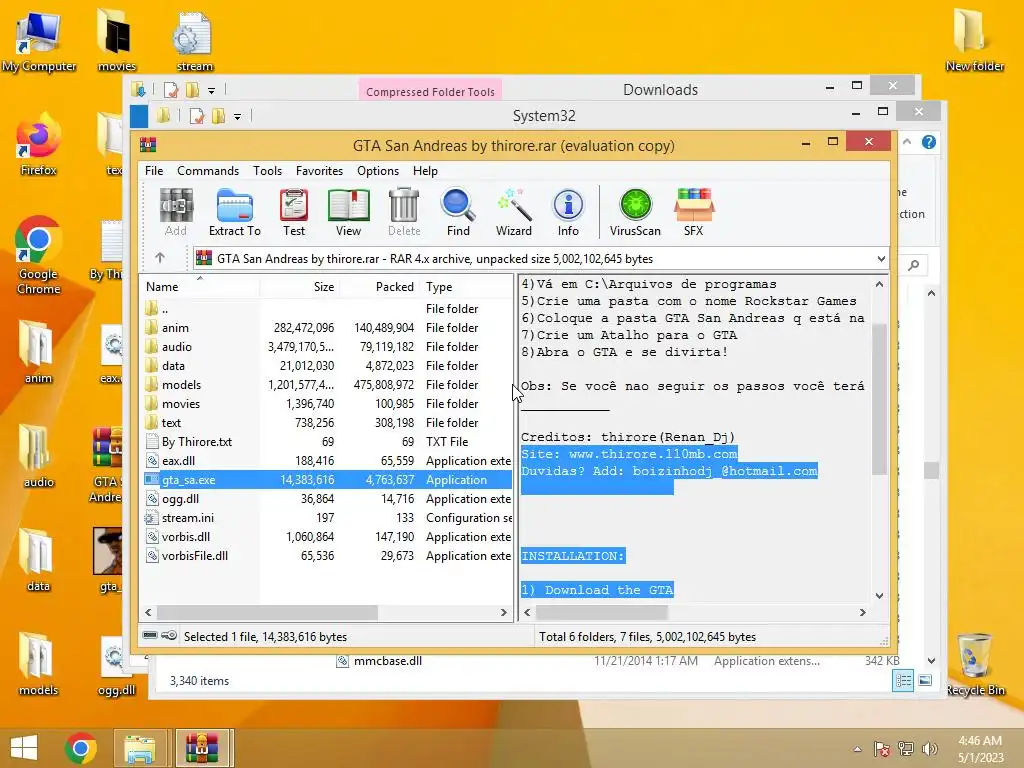The height and width of the screenshot is (768, 1024).
Task: Switch Explorer to details view icon
Action: pos(903,680)
